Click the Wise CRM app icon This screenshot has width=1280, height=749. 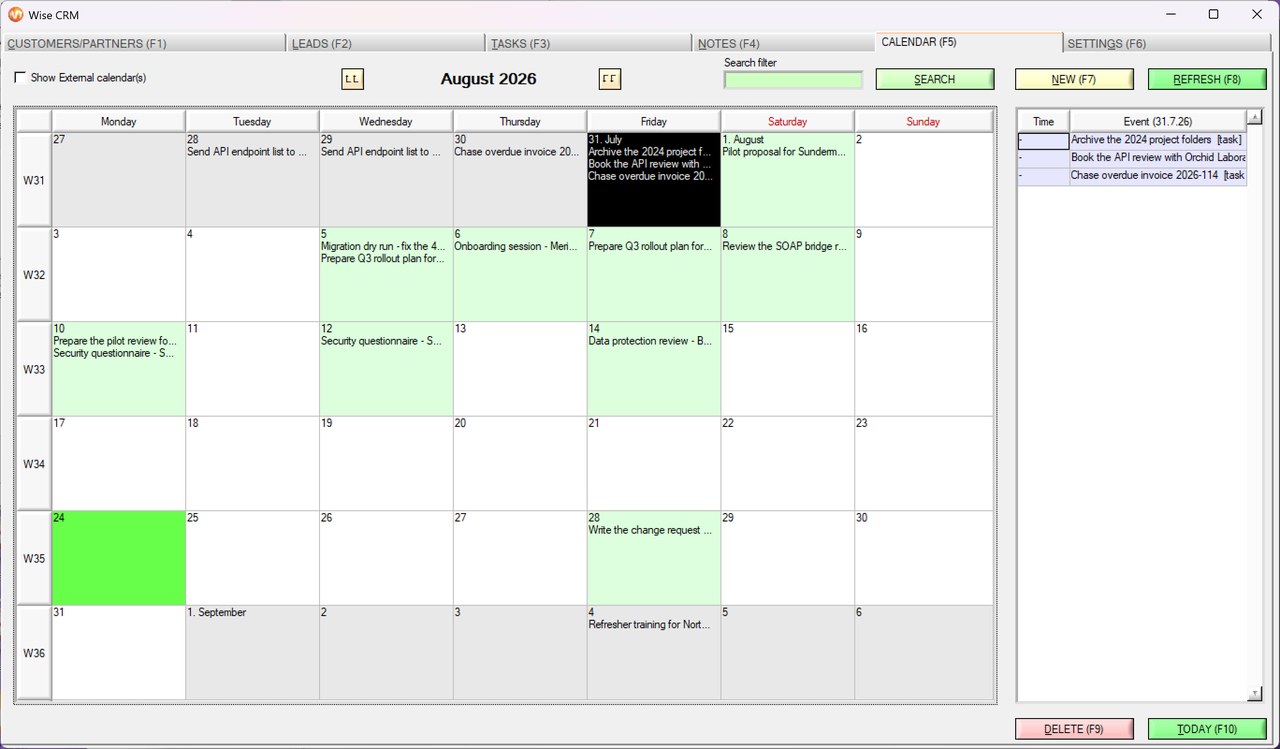coord(15,14)
